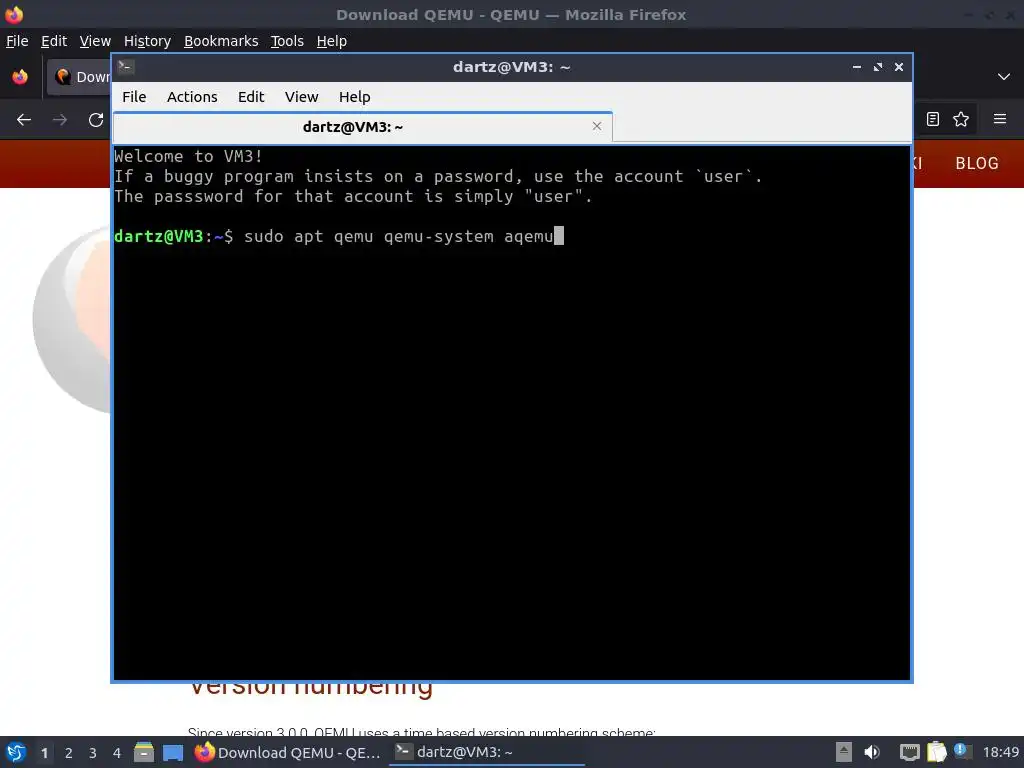The width and height of the screenshot is (1024, 768).
Task: Open the removable media tray icon
Action: click(844, 752)
